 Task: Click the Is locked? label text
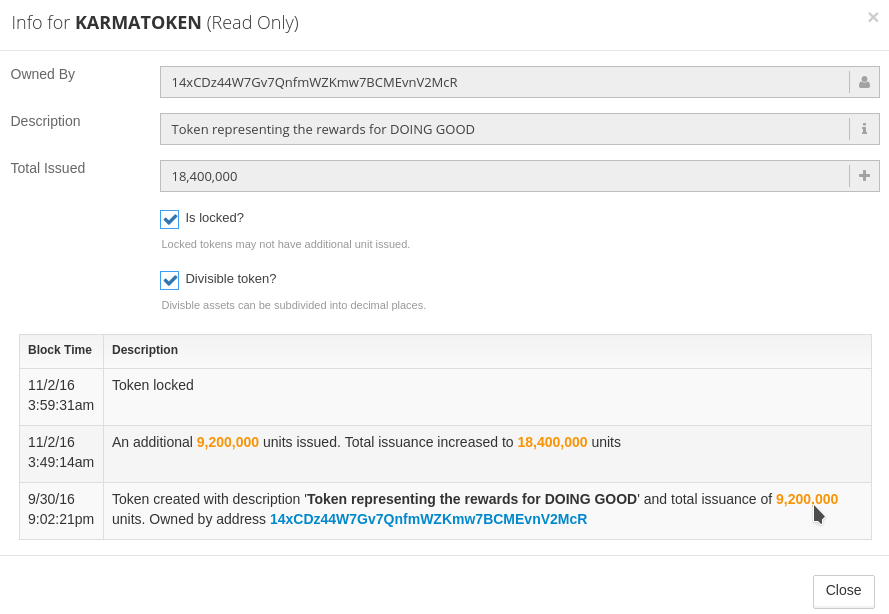click(x=214, y=218)
